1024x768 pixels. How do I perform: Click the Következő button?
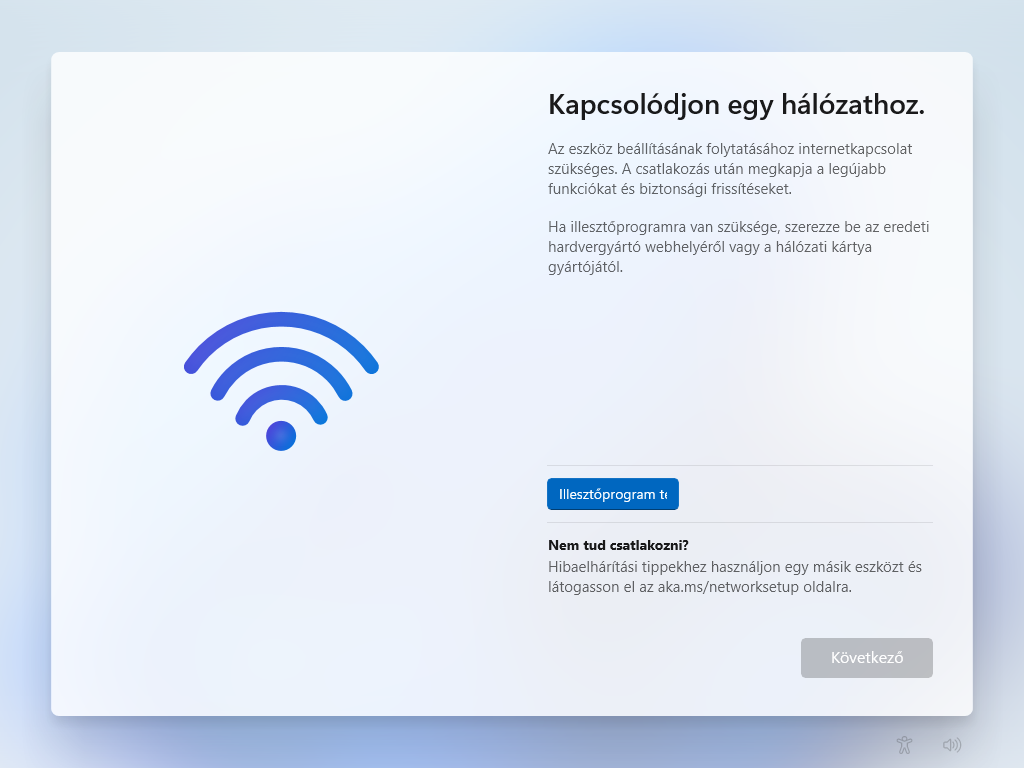point(867,658)
